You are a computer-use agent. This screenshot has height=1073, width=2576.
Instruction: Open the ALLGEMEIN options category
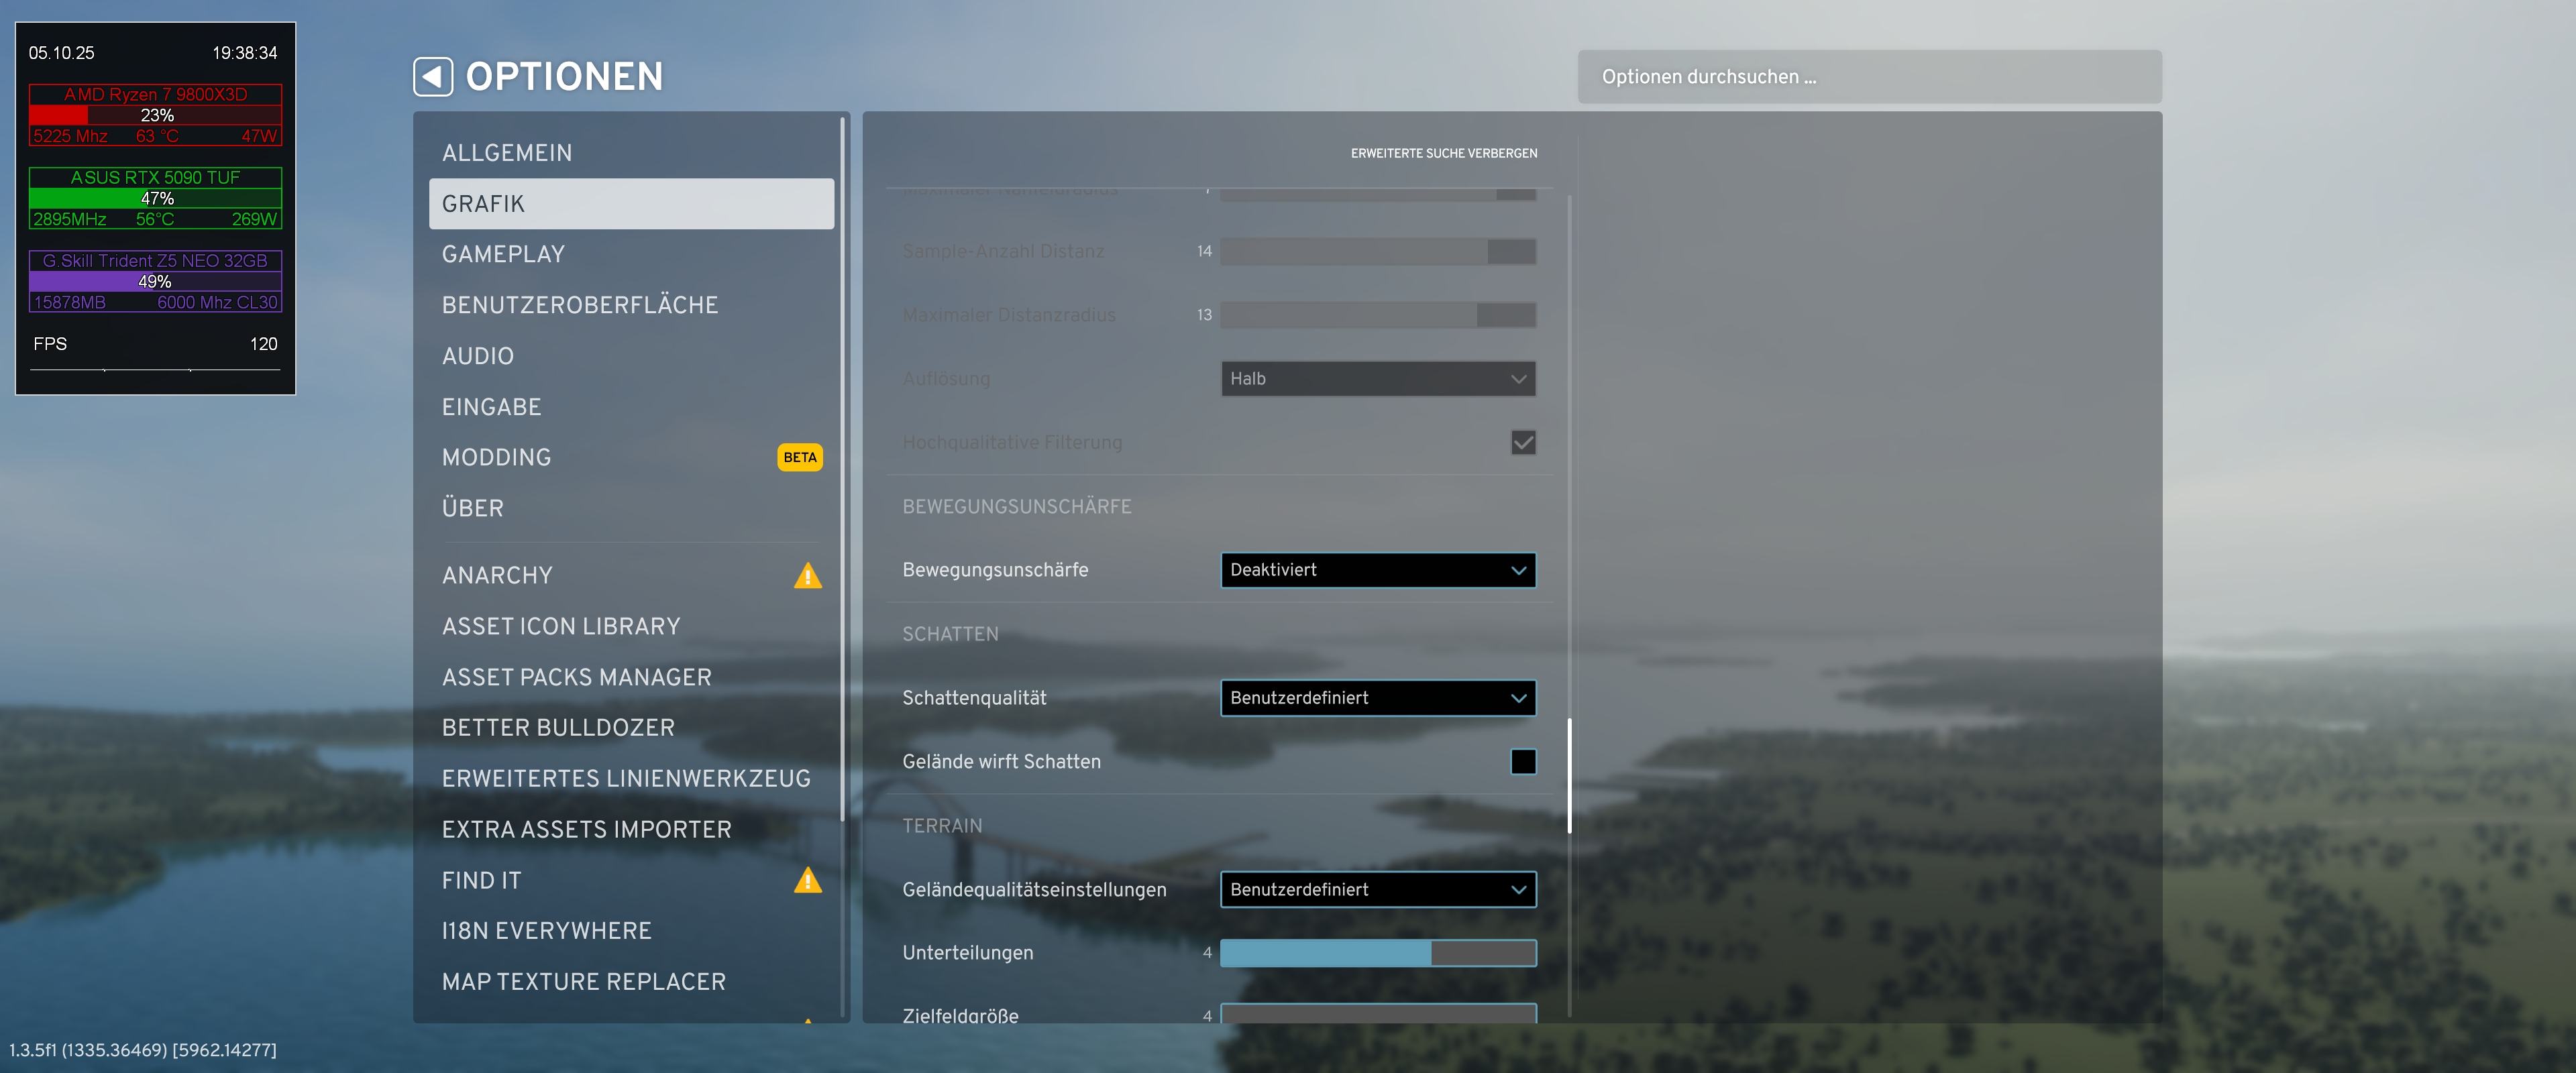507,153
